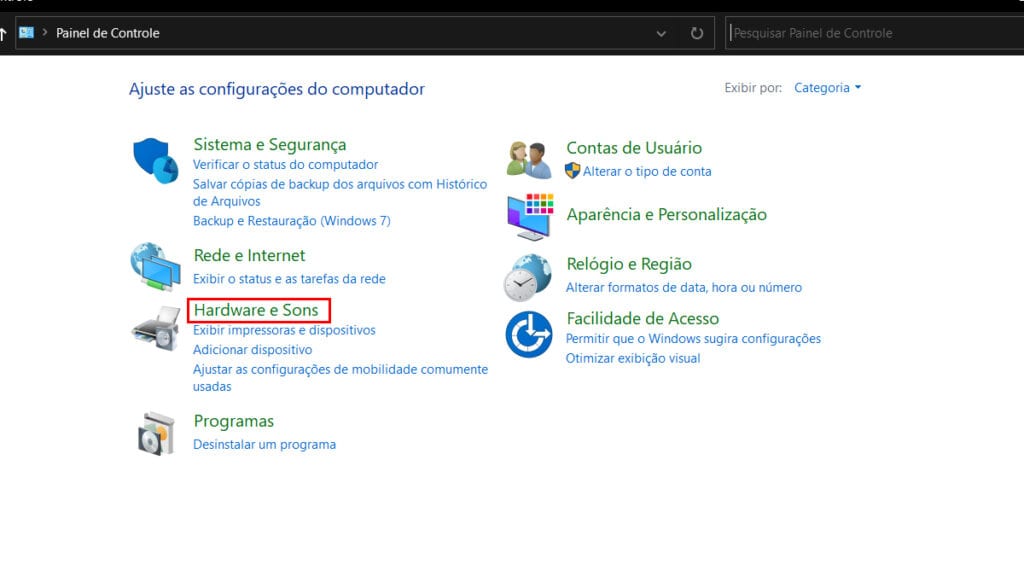This screenshot has width=1024, height=576.
Task: Open Contas de Usuário category
Action: (634, 148)
